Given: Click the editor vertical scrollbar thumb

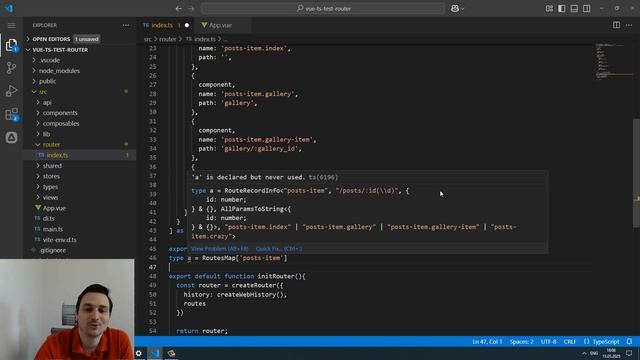Looking at the screenshot, I should [636, 173].
